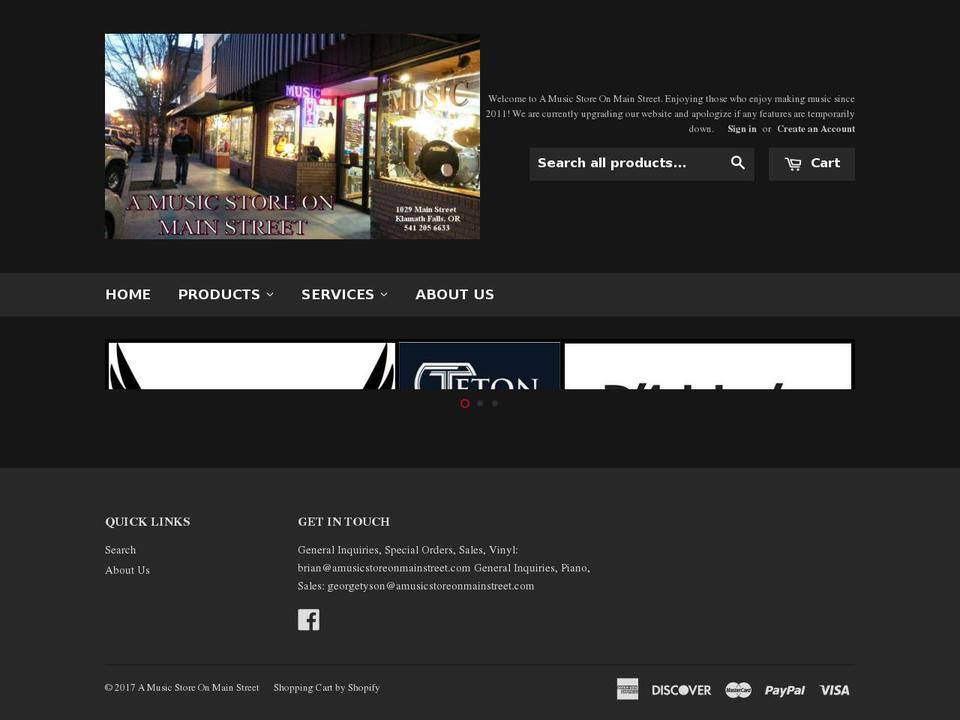Click the Discover payment icon
The height and width of the screenshot is (720, 960).
point(681,689)
